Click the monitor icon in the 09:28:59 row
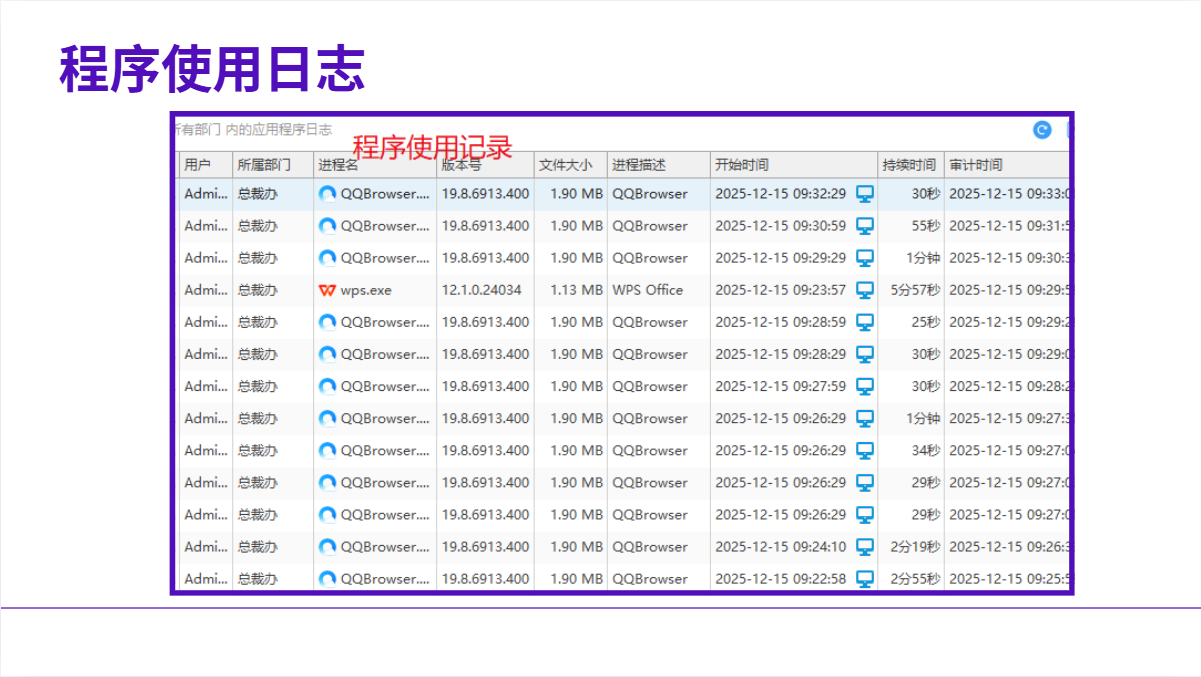 (x=865, y=322)
